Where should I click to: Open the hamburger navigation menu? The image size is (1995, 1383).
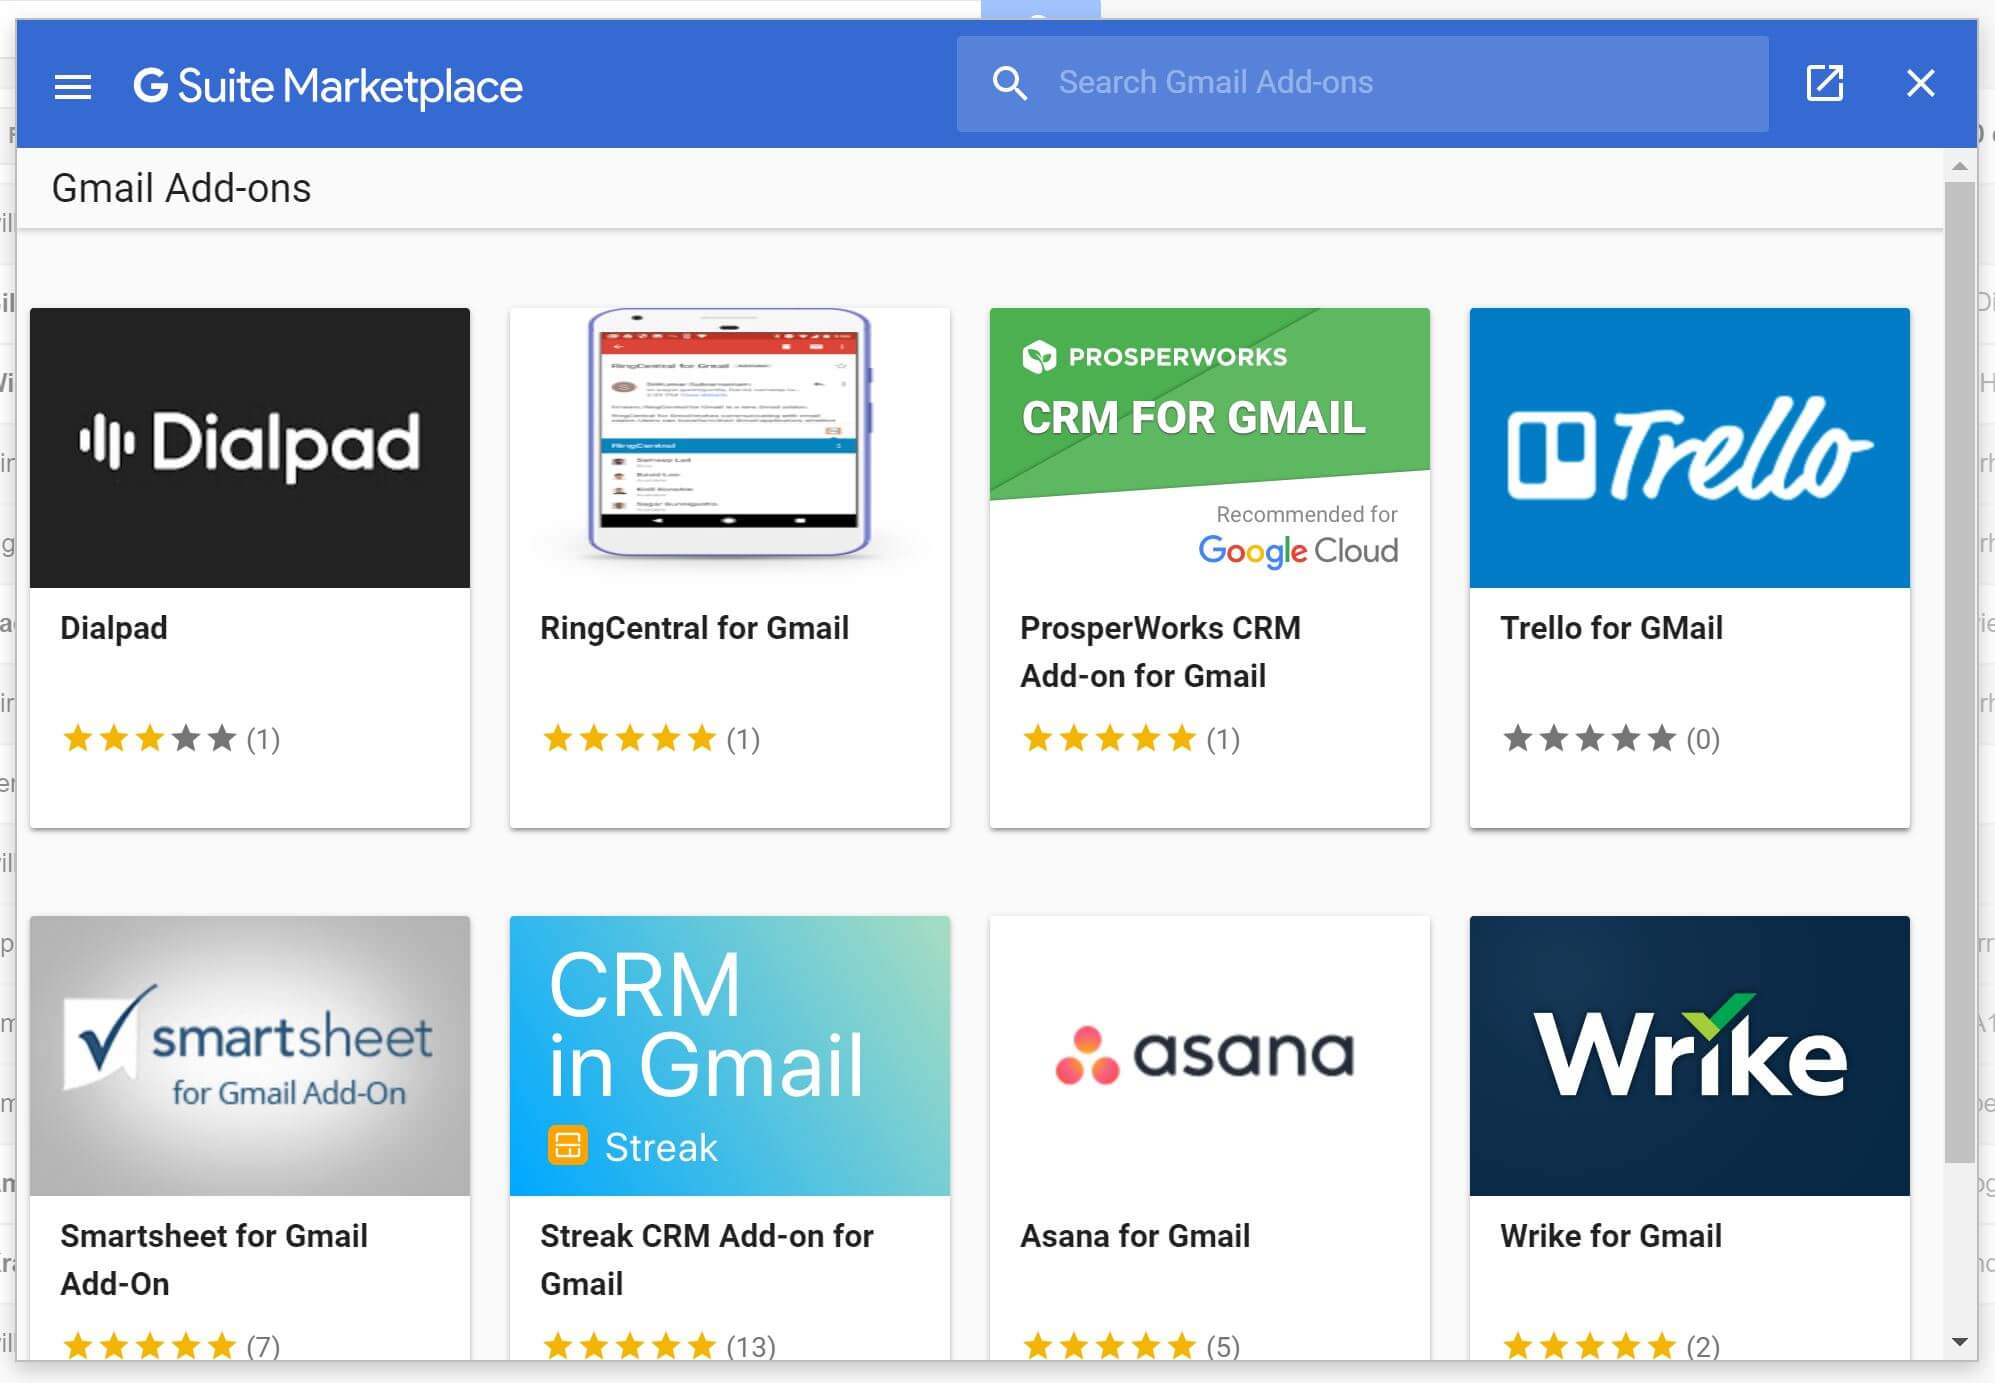pyautogui.click(x=72, y=86)
